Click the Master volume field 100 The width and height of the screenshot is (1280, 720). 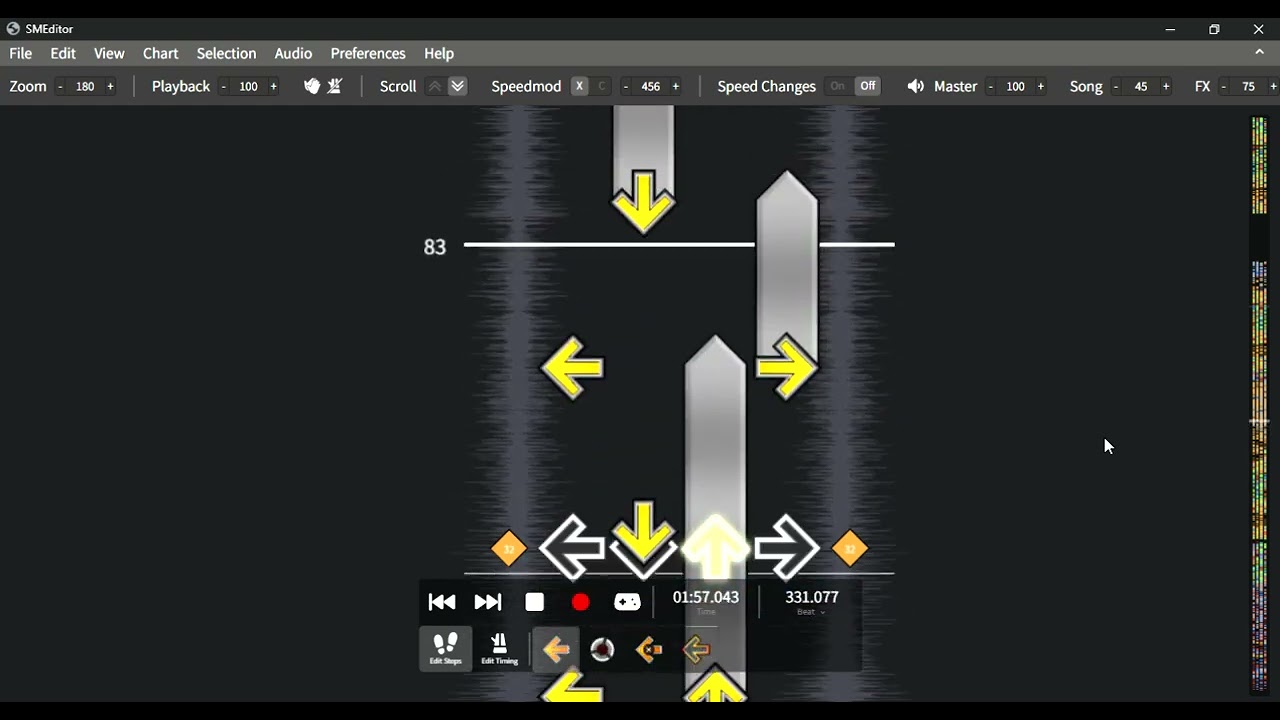pyautogui.click(x=1015, y=86)
